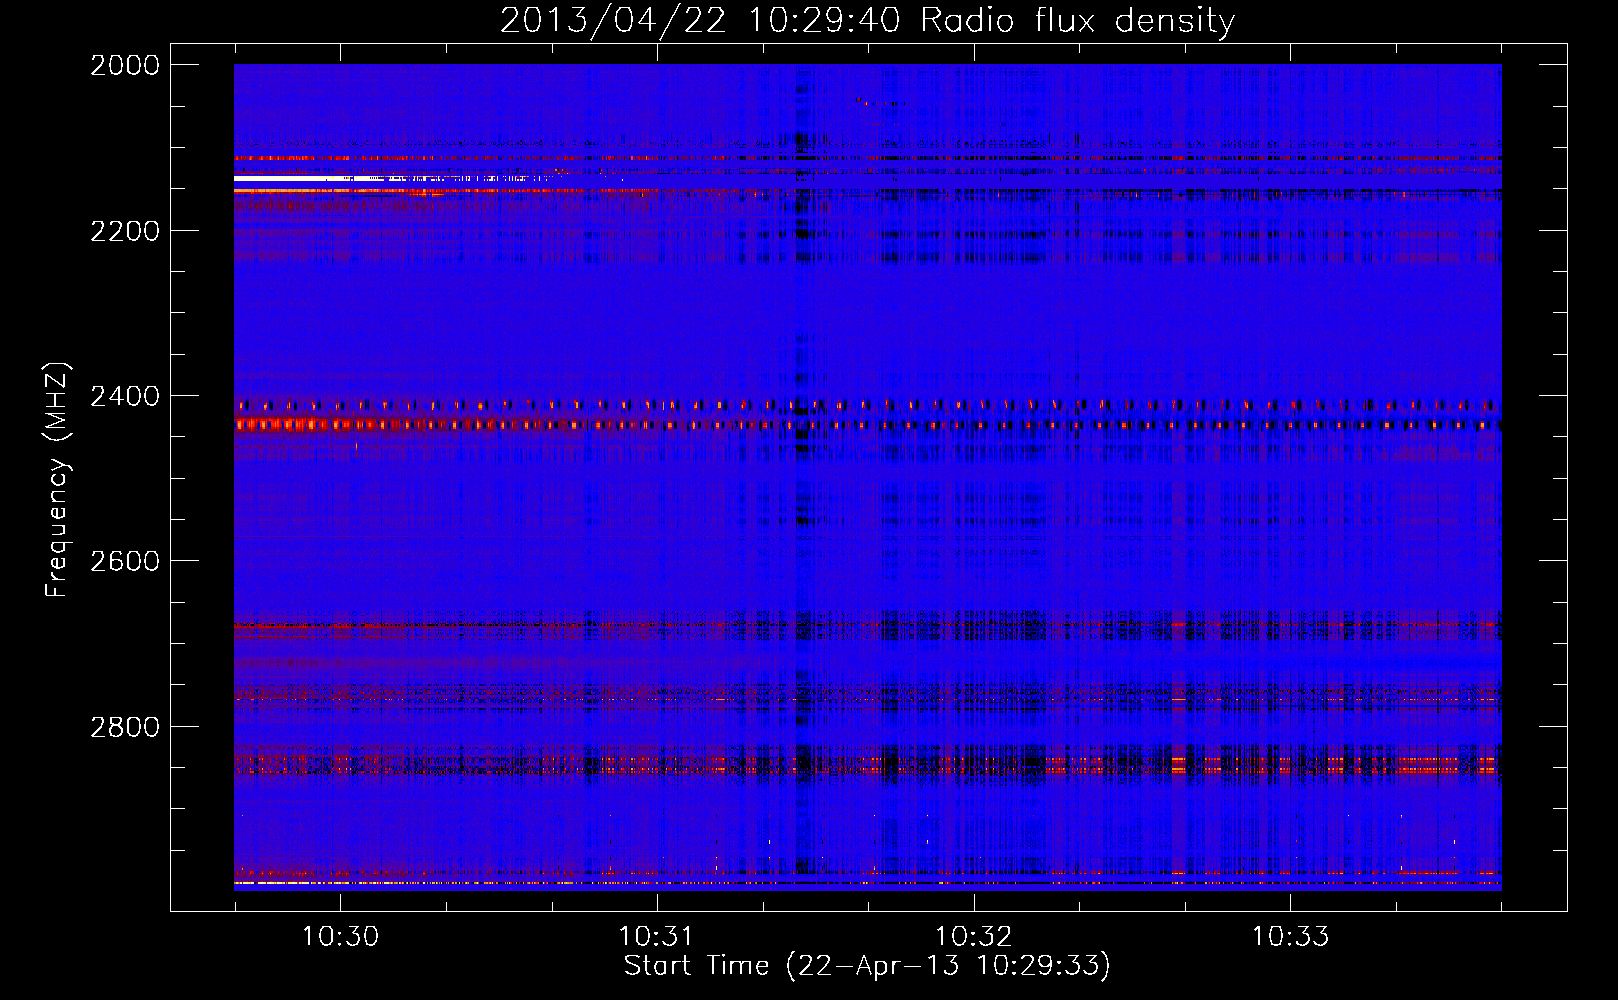
Task: Click the 'Start Time' x-axis title
Action: pyautogui.click(x=867, y=966)
